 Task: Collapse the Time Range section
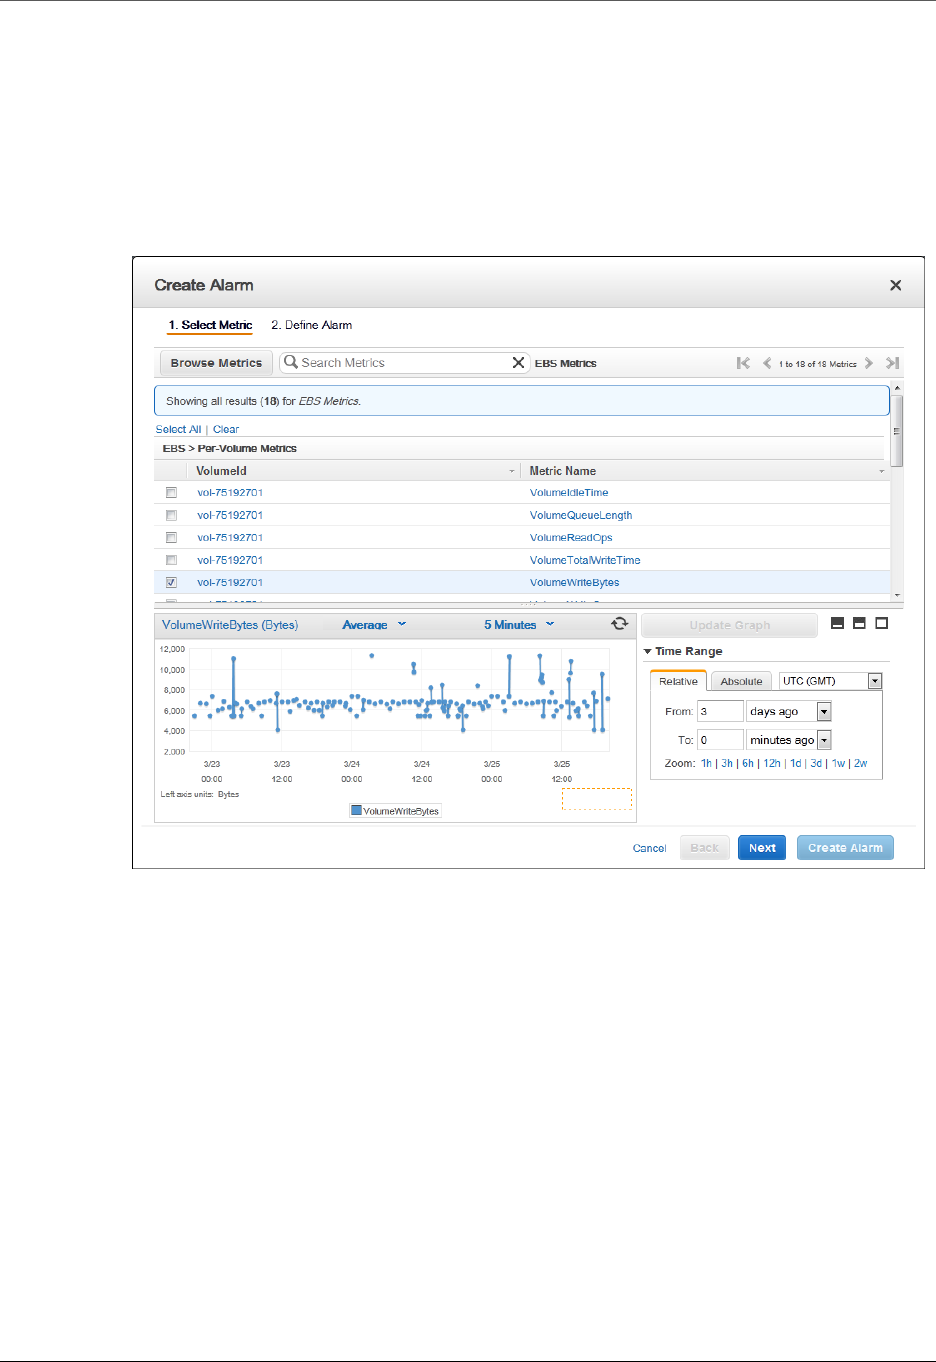(648, 651)
